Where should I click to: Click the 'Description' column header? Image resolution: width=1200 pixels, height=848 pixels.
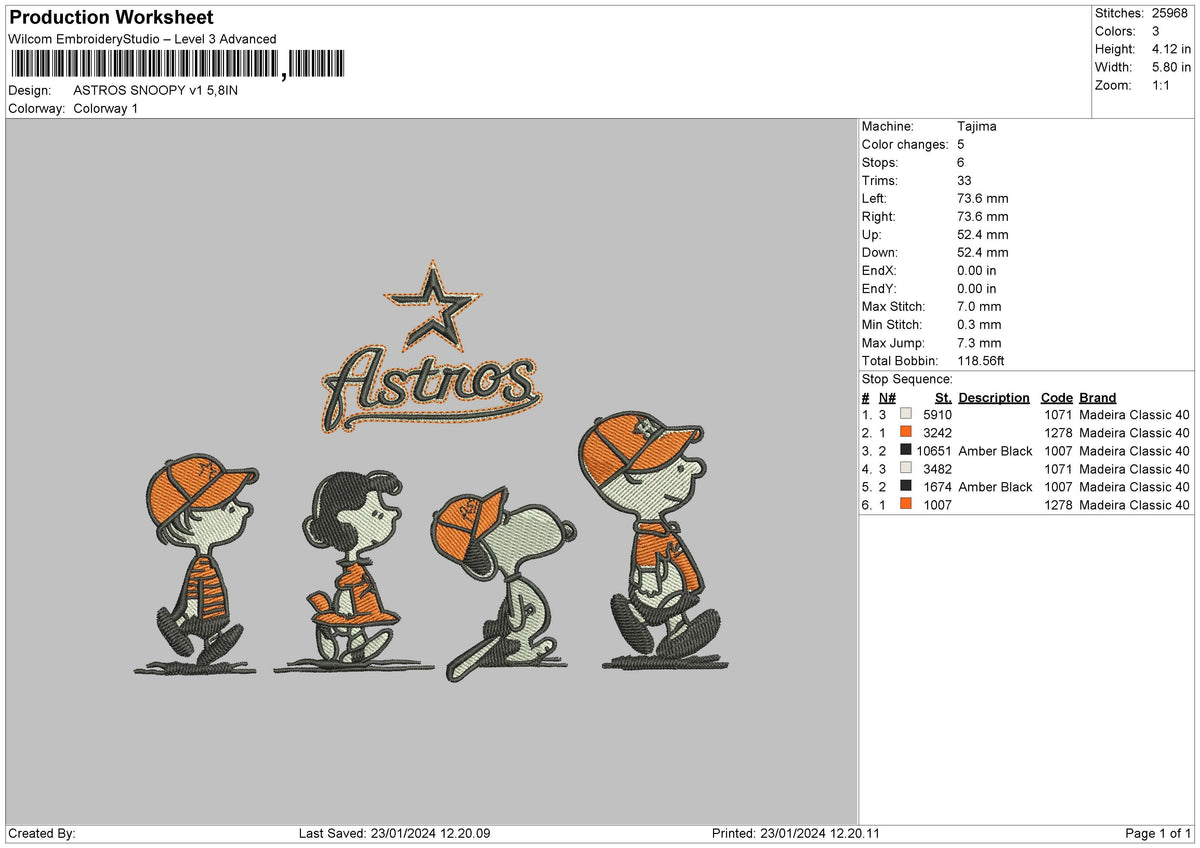tap(994, 397)
